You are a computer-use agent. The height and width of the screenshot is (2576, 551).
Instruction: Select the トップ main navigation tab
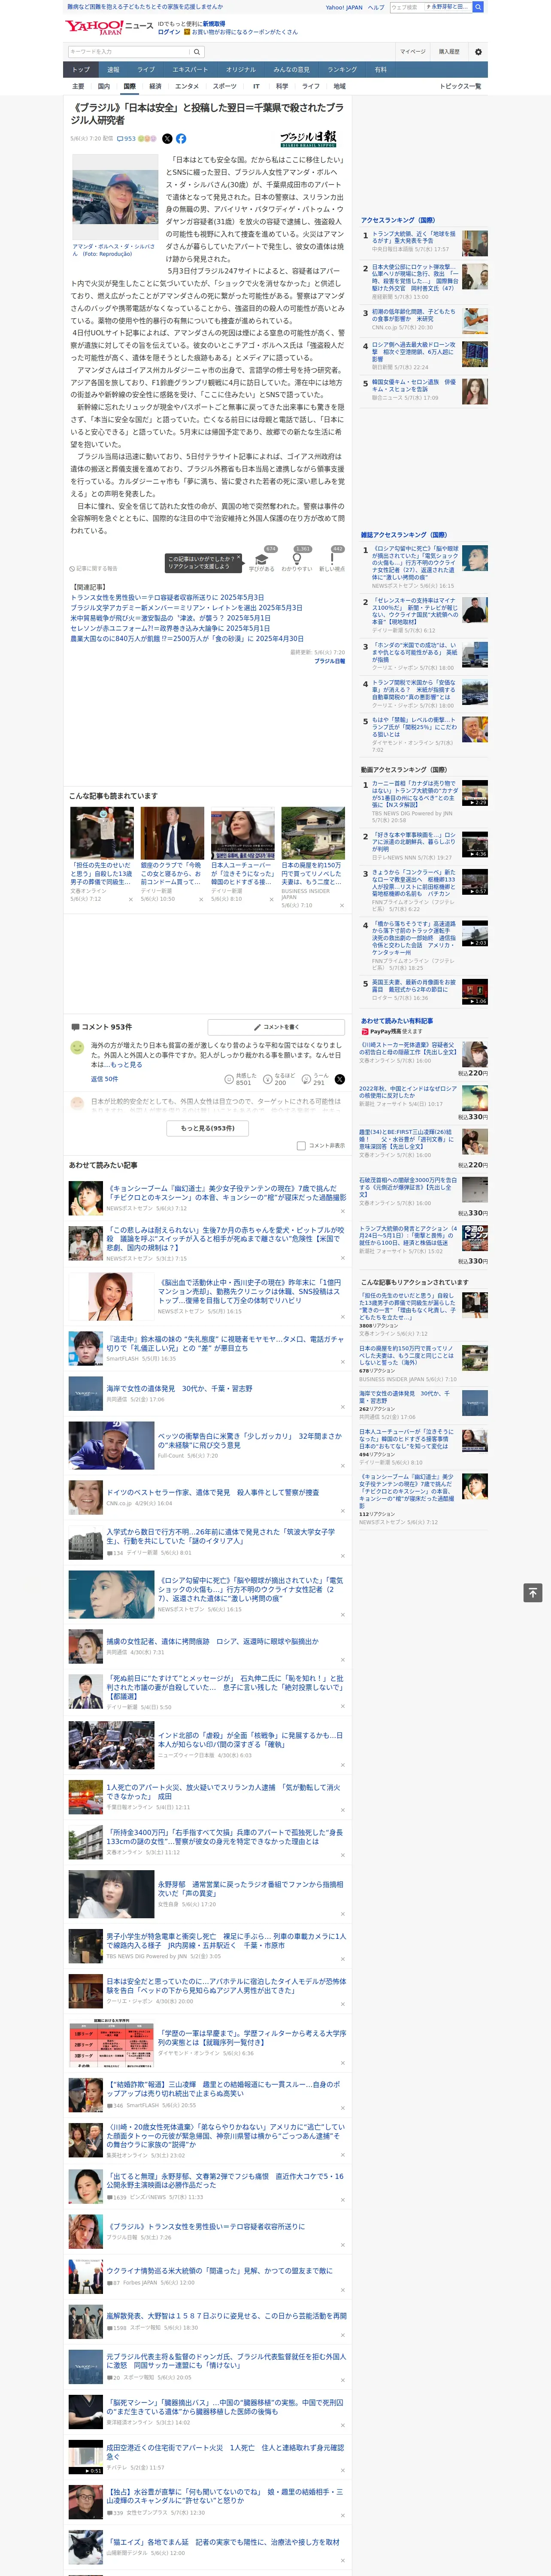81,70
